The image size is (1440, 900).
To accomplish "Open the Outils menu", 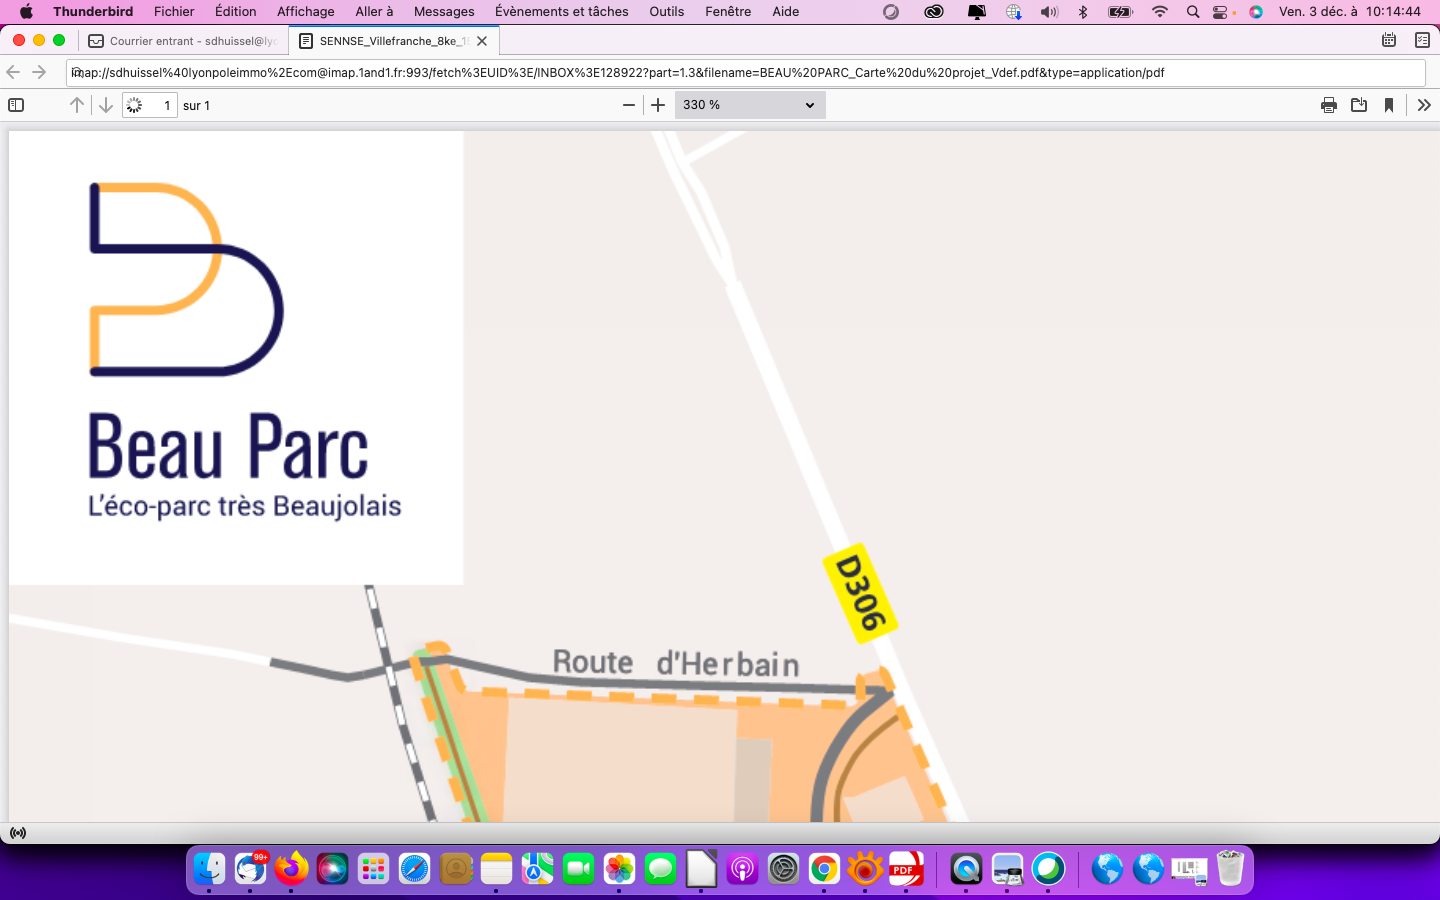I will click(x=666, y=12).
